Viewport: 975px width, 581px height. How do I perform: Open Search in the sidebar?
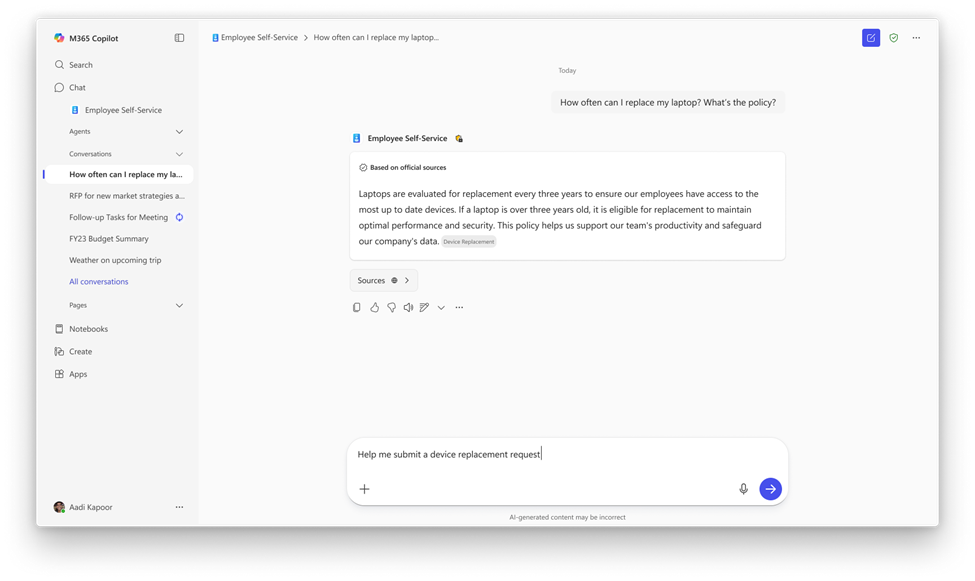[73, 65]
